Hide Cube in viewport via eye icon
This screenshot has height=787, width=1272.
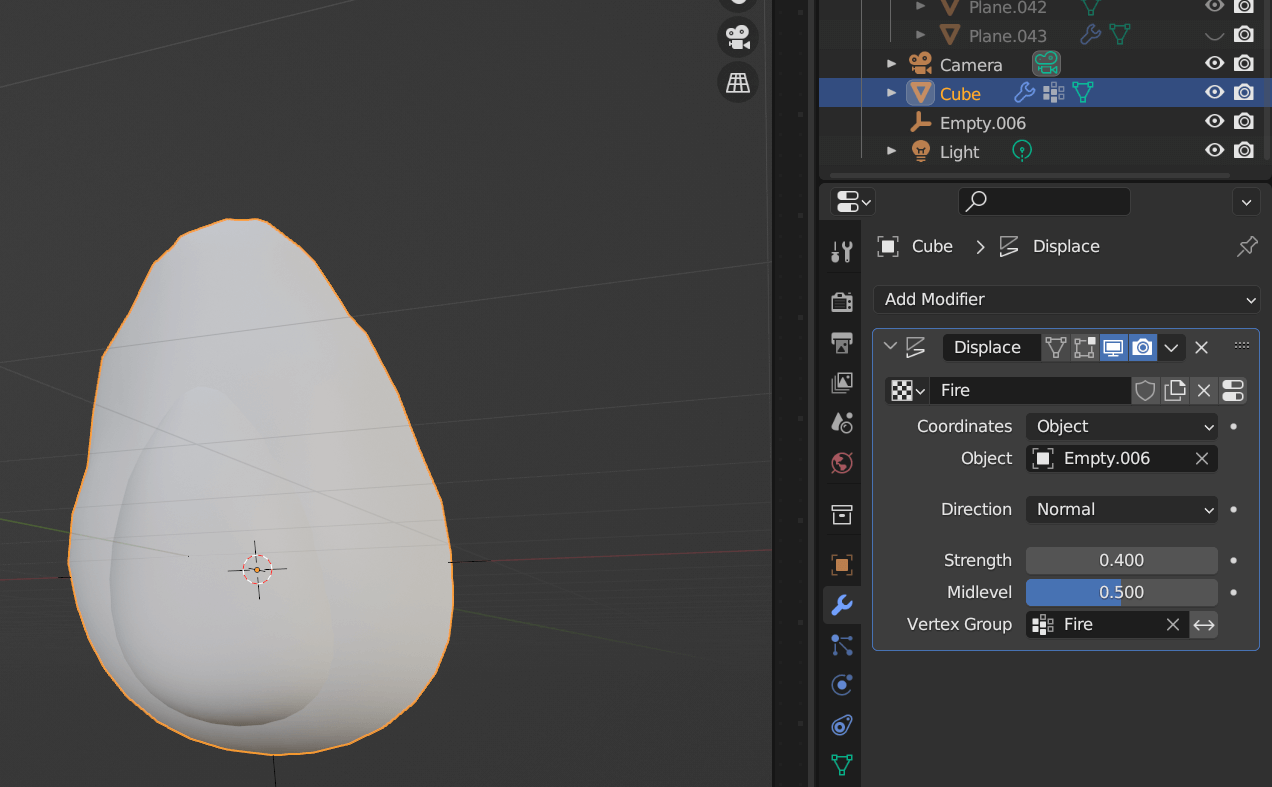[1215, 93]
